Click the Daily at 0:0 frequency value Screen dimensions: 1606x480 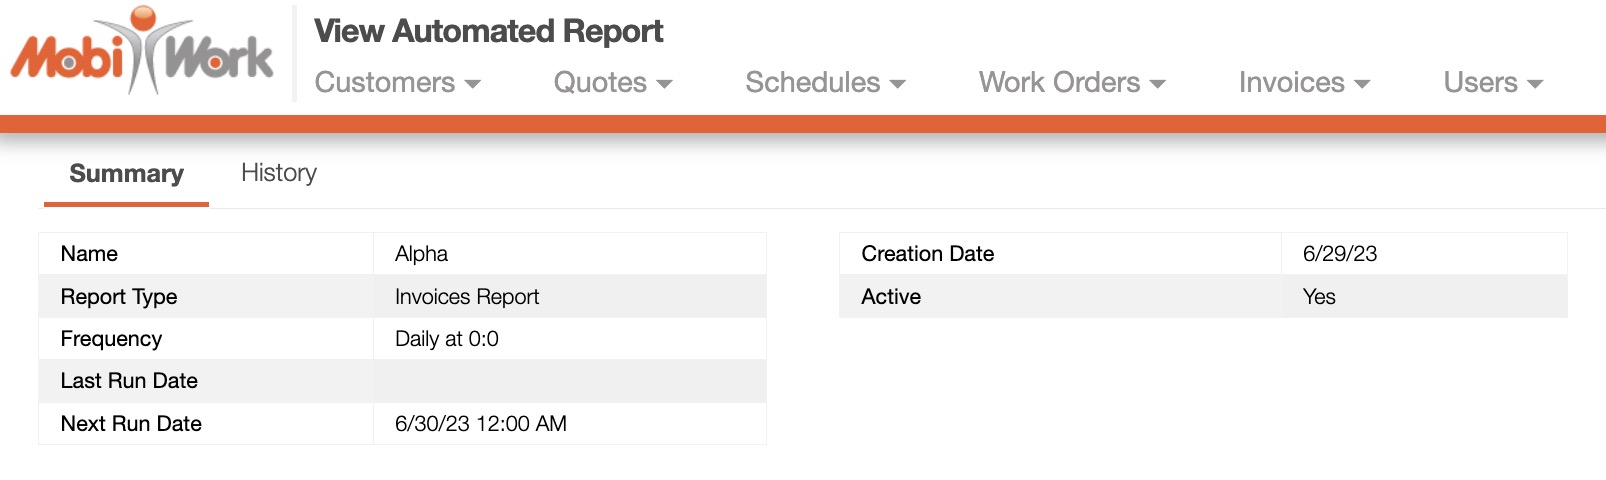[447, 339]
